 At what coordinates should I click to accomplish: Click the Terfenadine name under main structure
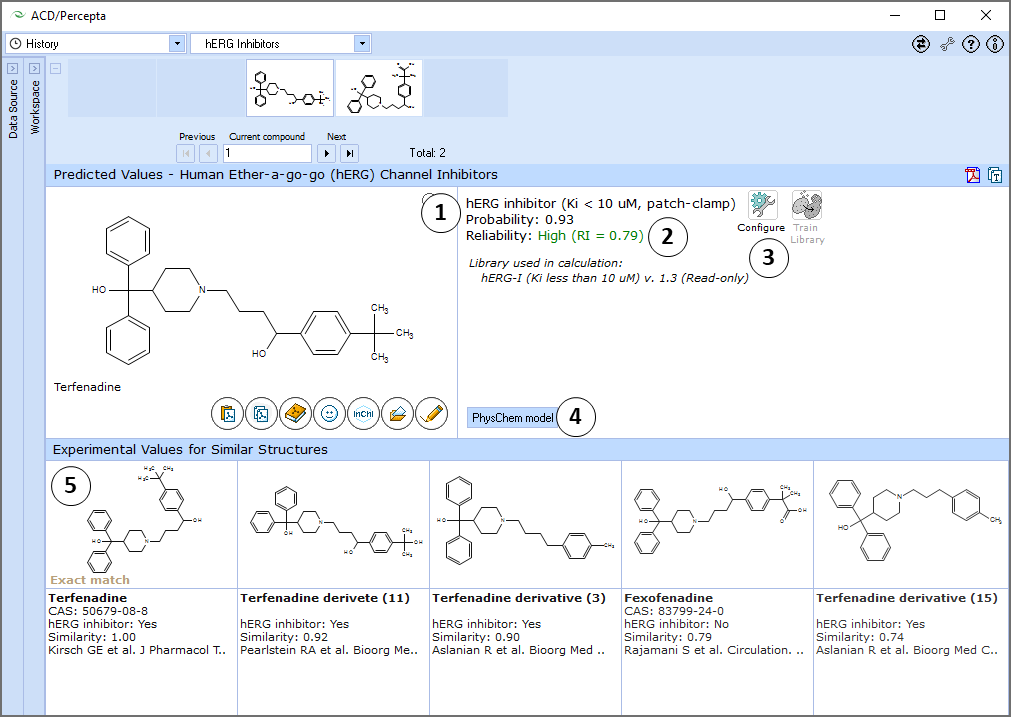pyautogui.click(x=87, y=387)
